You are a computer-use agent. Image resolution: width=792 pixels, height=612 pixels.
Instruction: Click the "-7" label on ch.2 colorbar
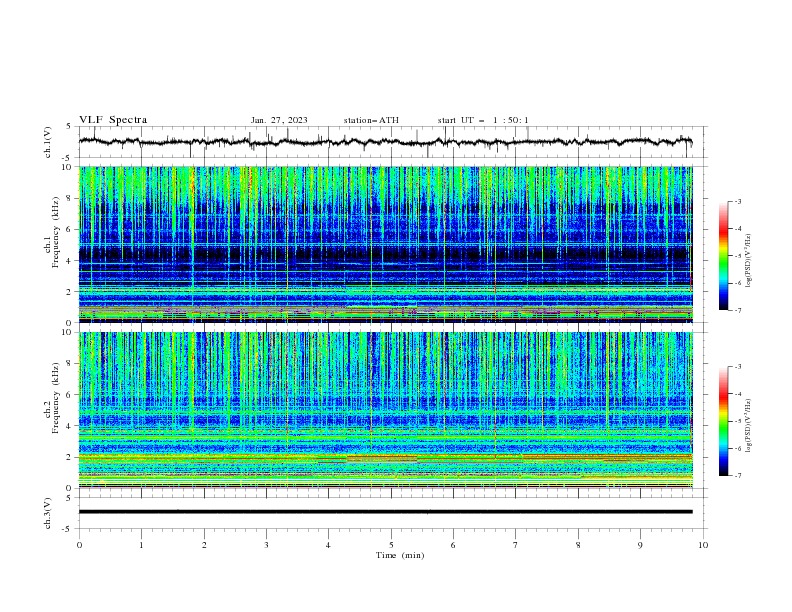click(x=738, y=475)
